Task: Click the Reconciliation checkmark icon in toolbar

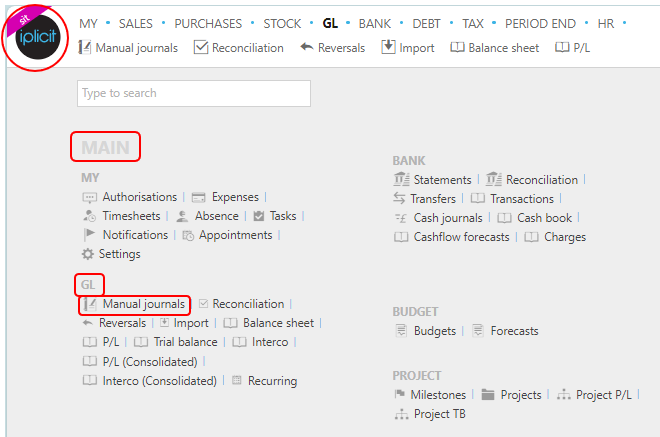Action: (201, 47)
